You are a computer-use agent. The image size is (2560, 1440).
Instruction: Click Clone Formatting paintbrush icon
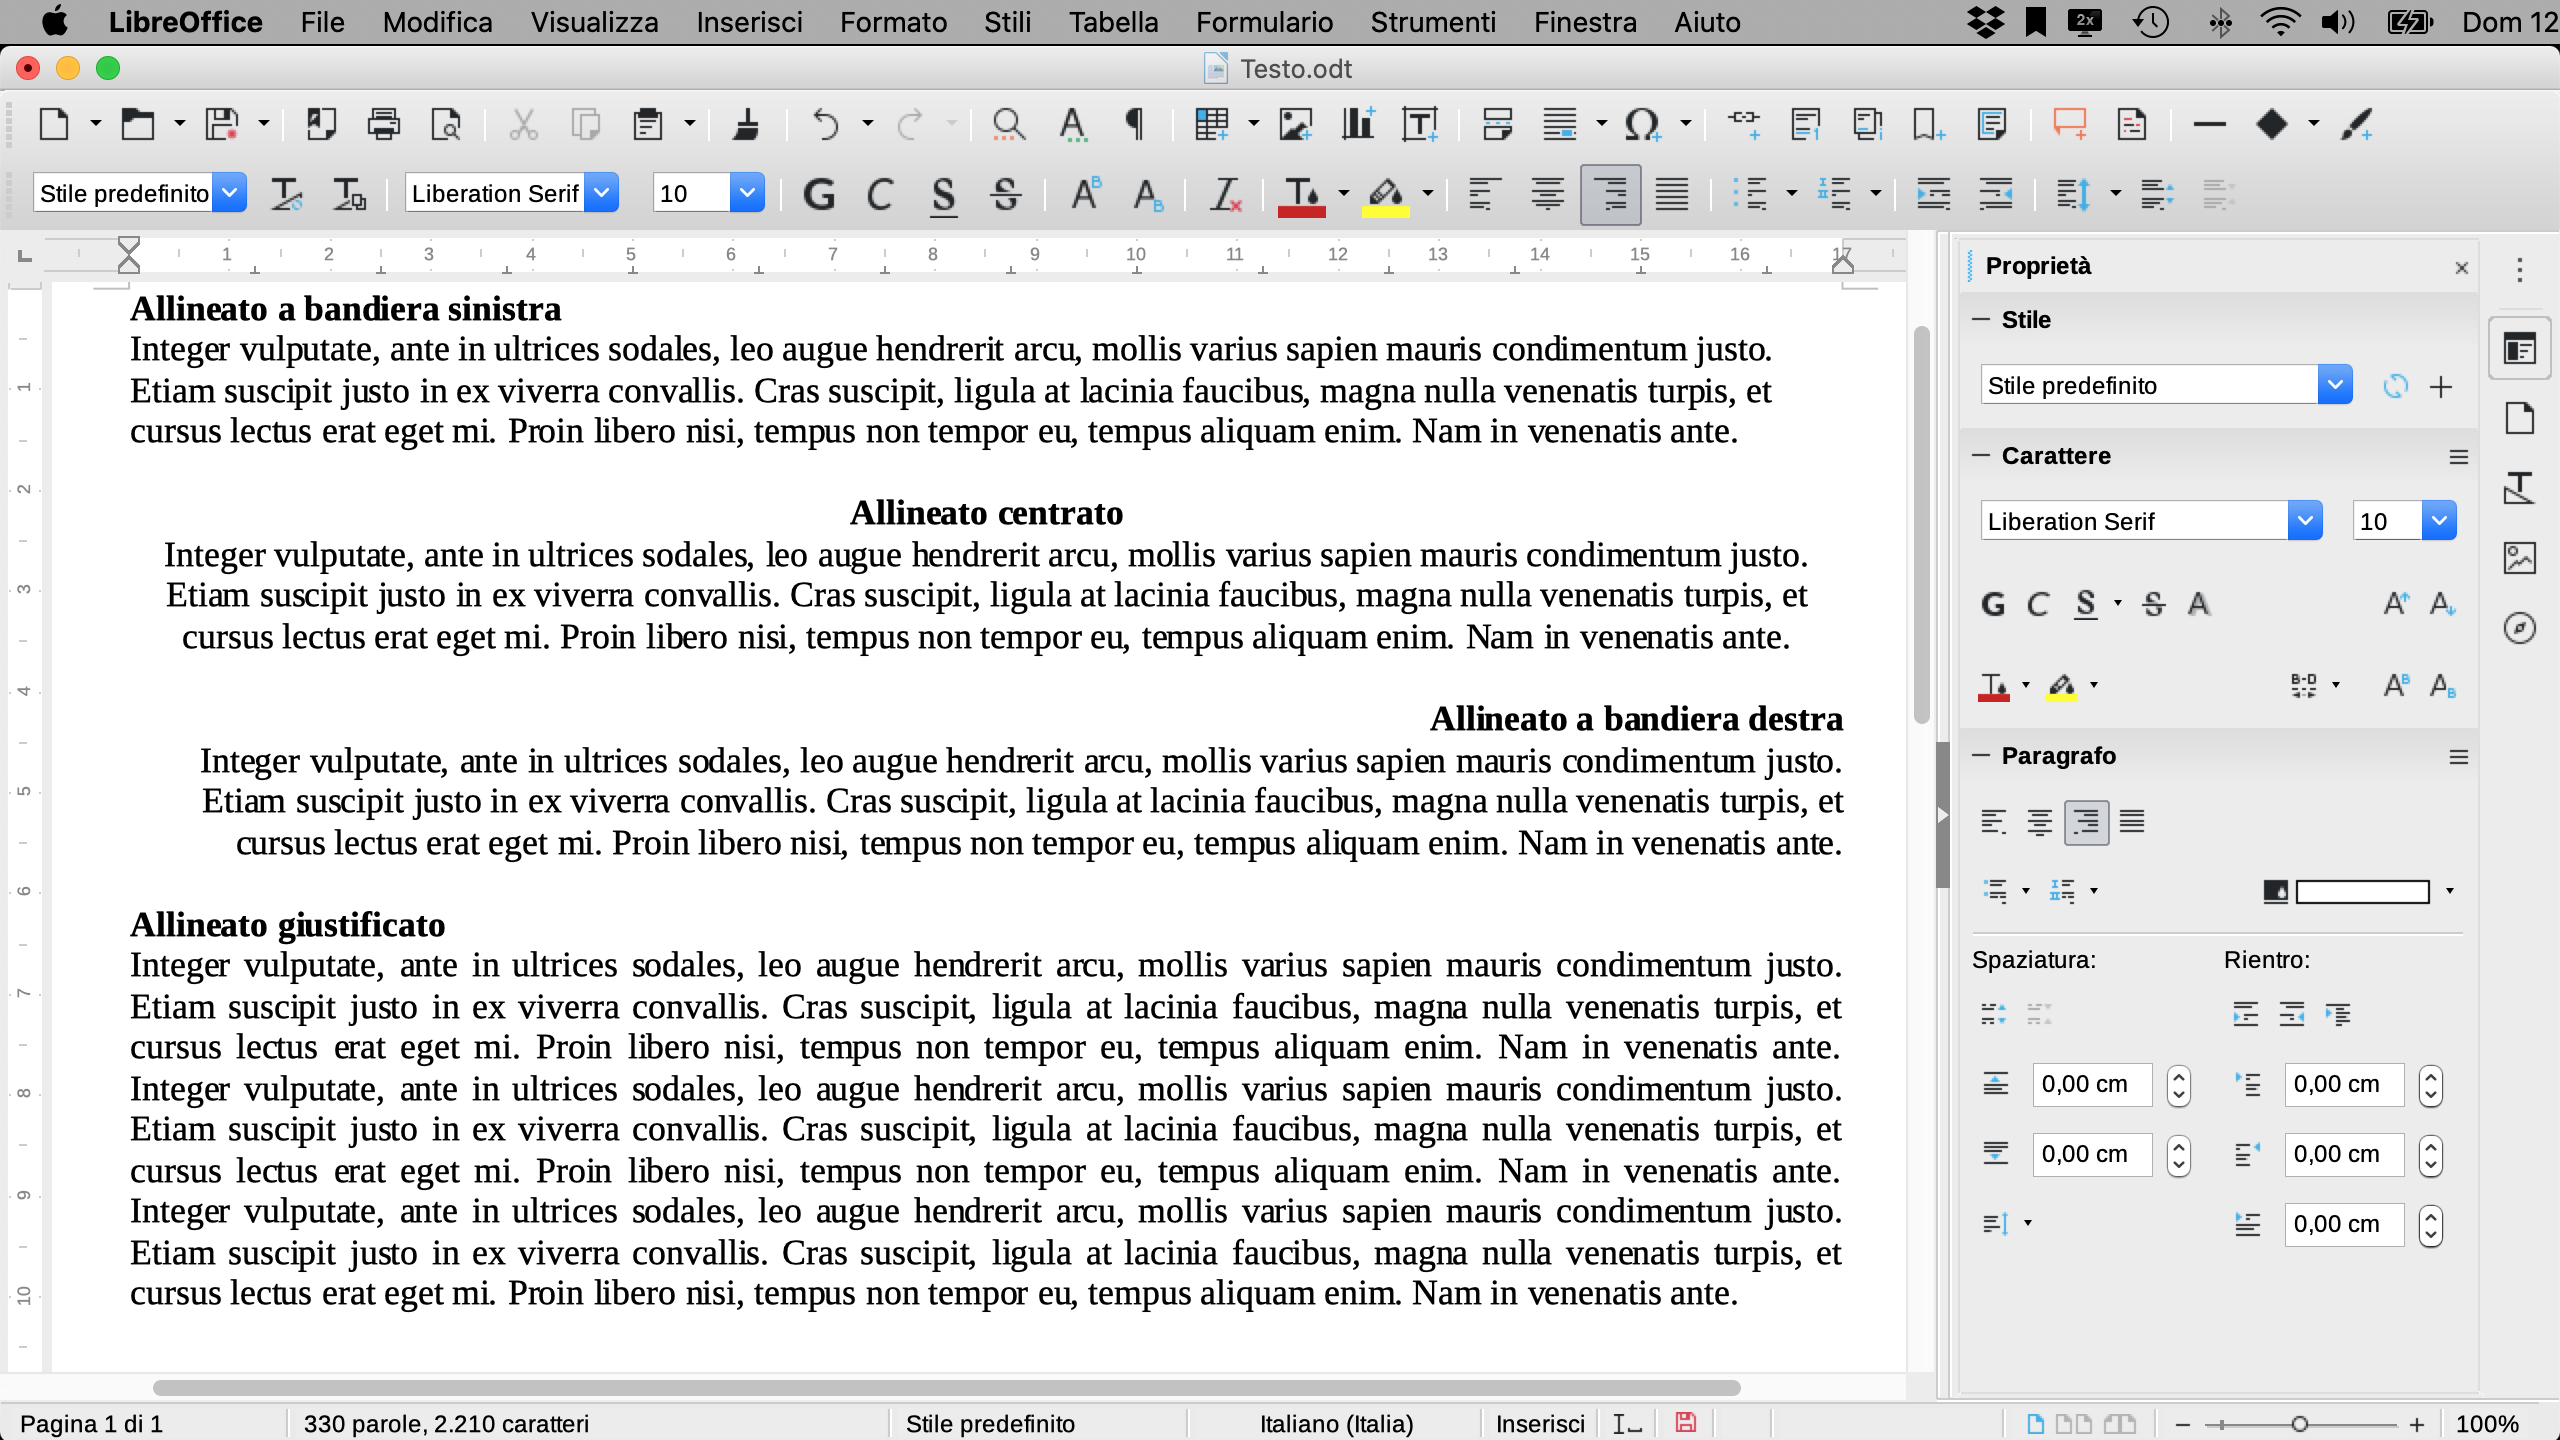(746, 124)
